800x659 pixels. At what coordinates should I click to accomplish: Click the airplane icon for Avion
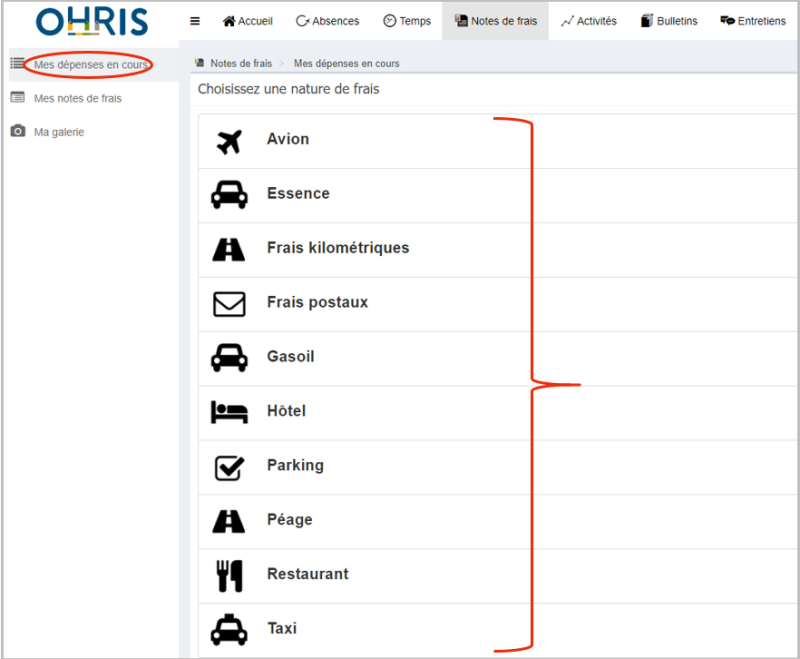click(229, 142)
